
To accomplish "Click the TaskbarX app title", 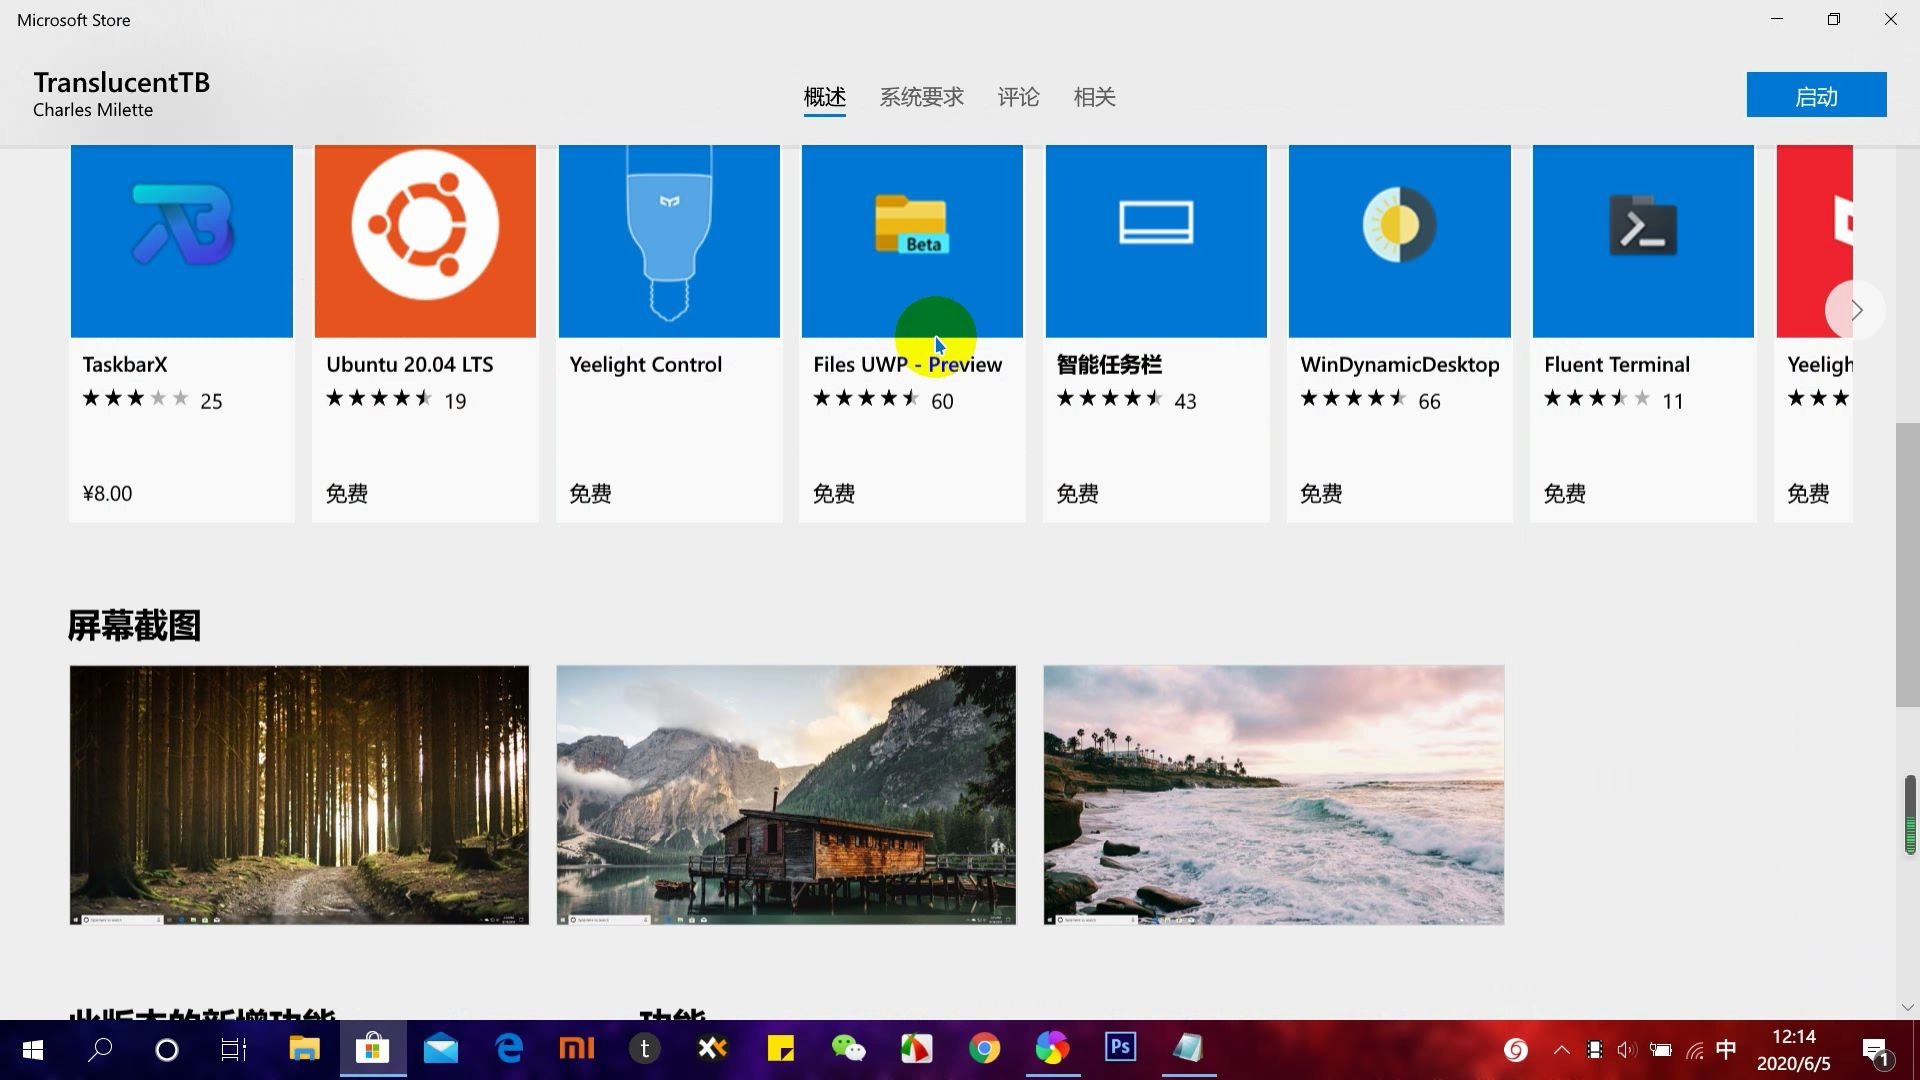I will [125, 365].
